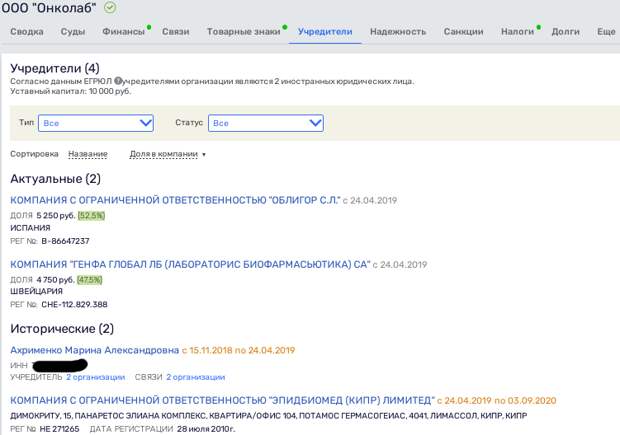
Task: Click the sort direction arrow after Доля в компании
Action: (x=204, y=154)
